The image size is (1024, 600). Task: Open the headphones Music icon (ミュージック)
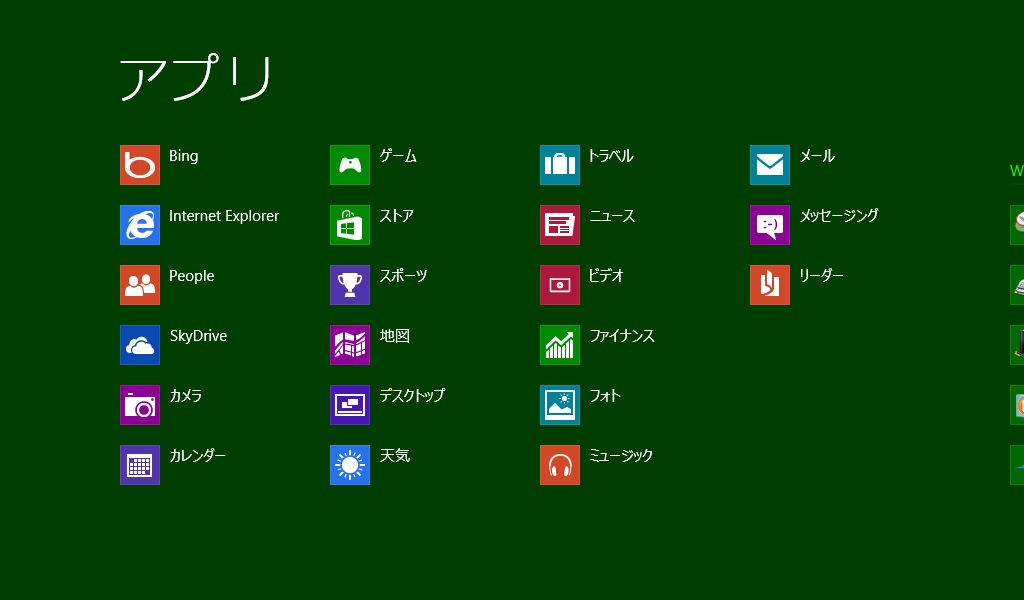click(560, 465)
